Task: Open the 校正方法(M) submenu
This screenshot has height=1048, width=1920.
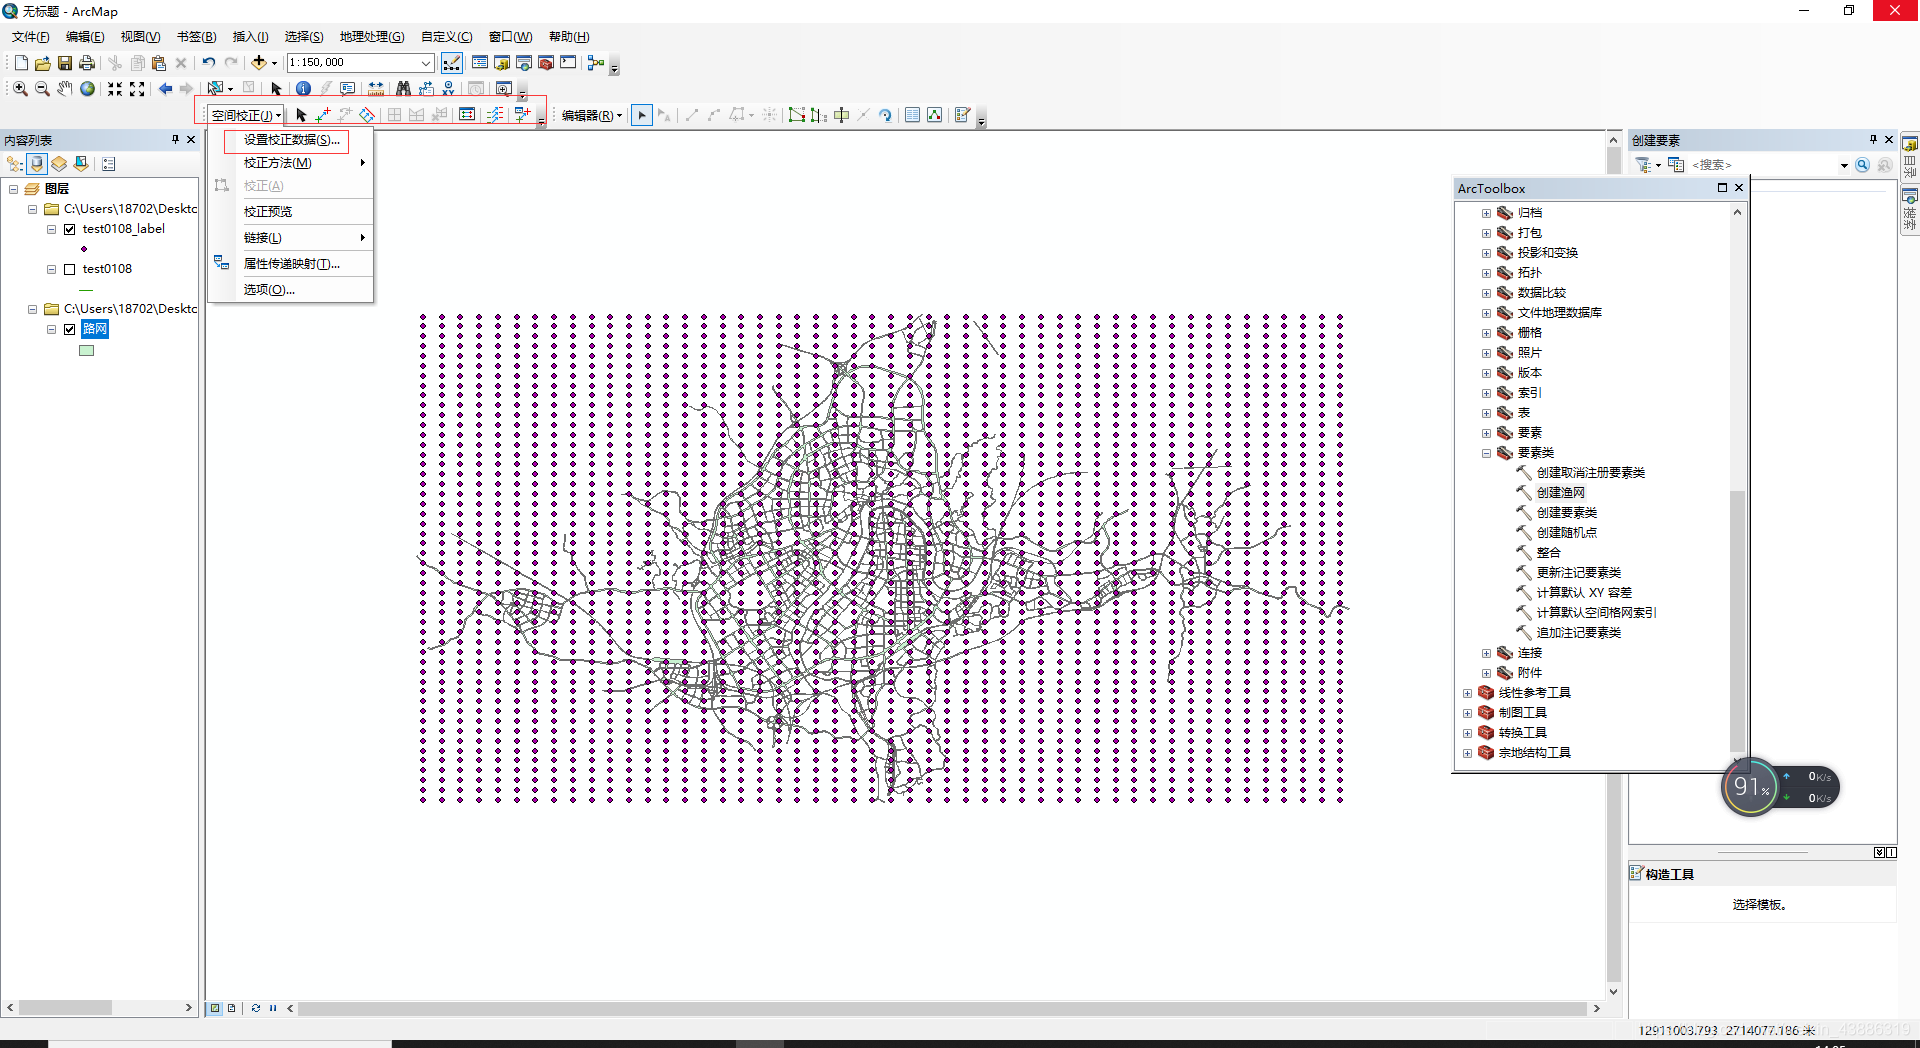Action: click(x=290, y=163)
